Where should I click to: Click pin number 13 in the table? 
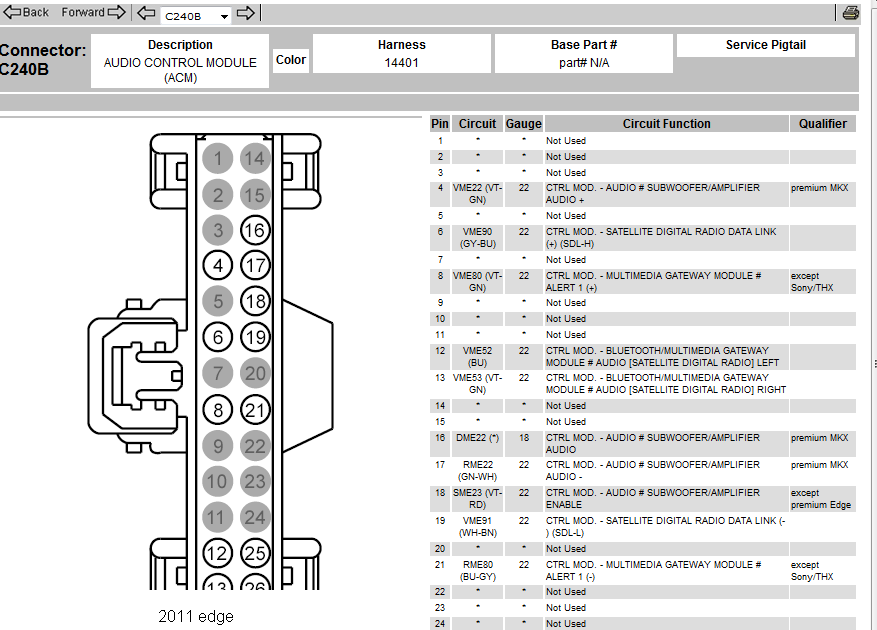[440, 378]
